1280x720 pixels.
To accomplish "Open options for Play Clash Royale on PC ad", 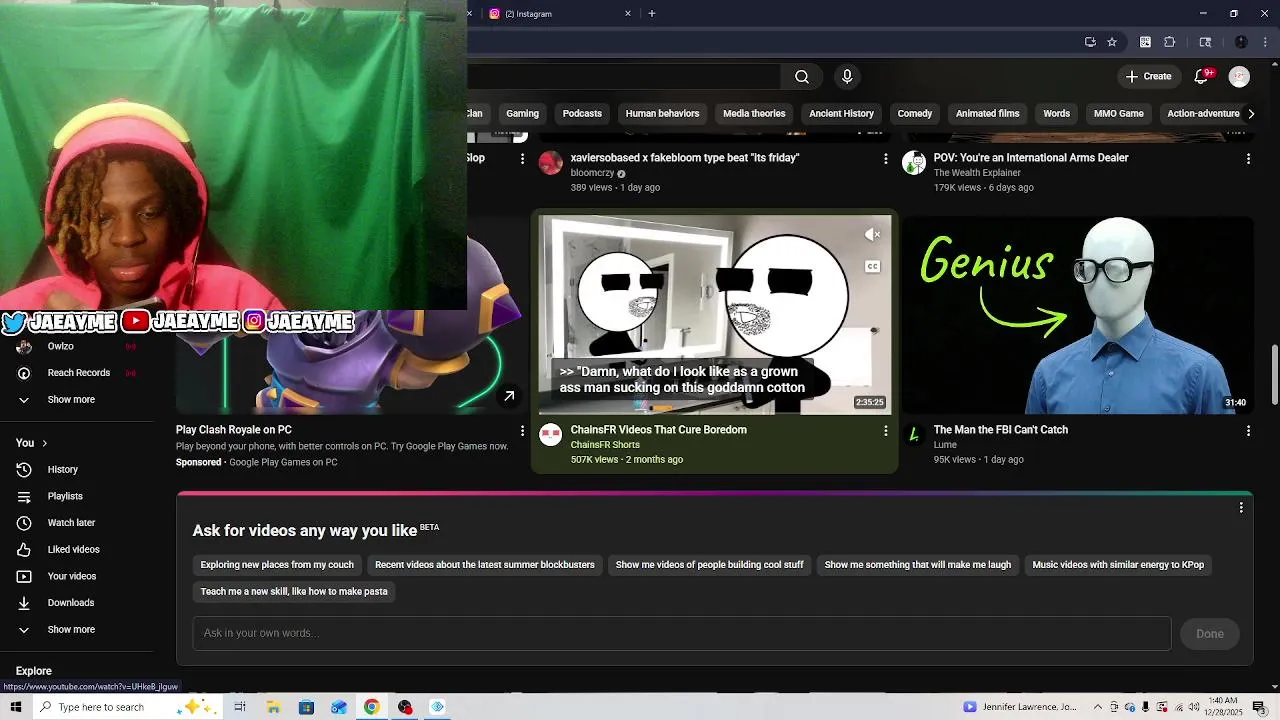I will (522, 431).
